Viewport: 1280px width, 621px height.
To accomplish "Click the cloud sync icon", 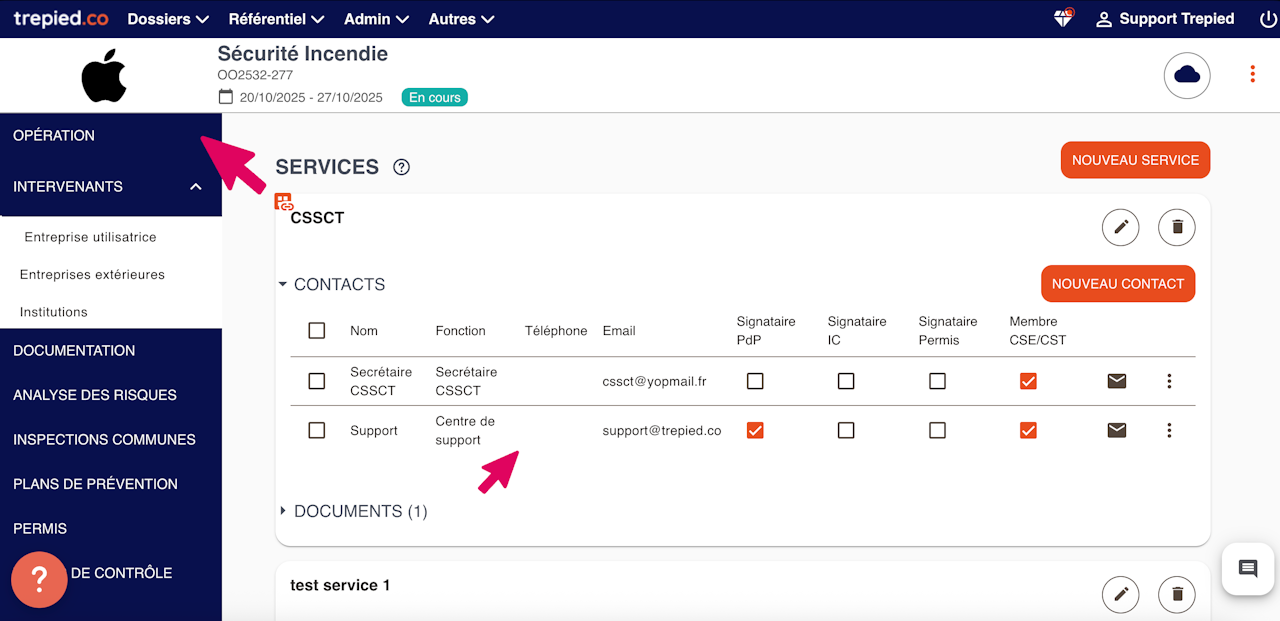I will pyautogui.click(x=1187, y=75).
